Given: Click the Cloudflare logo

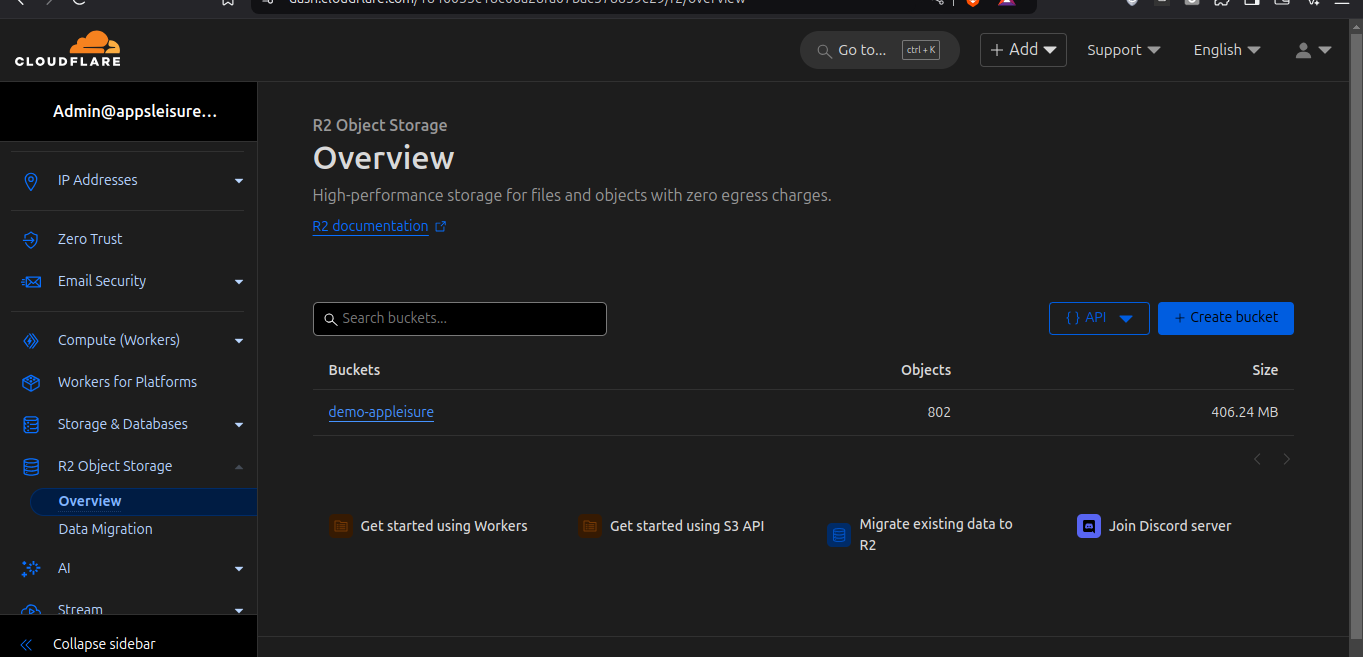Looking at the screenshot, I should click(67, 47).
